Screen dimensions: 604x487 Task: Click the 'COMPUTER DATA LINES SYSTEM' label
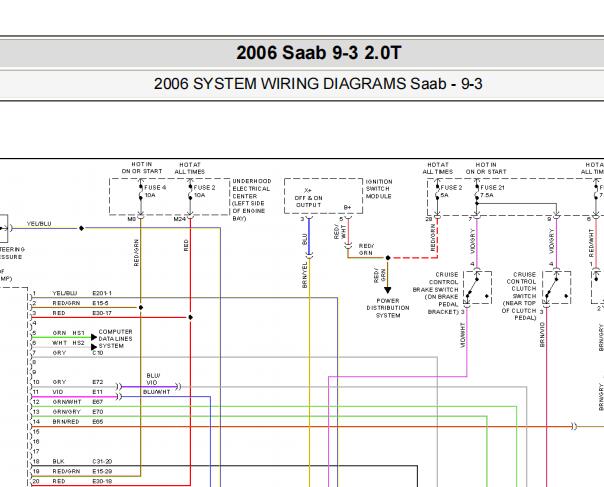[115, 339]
